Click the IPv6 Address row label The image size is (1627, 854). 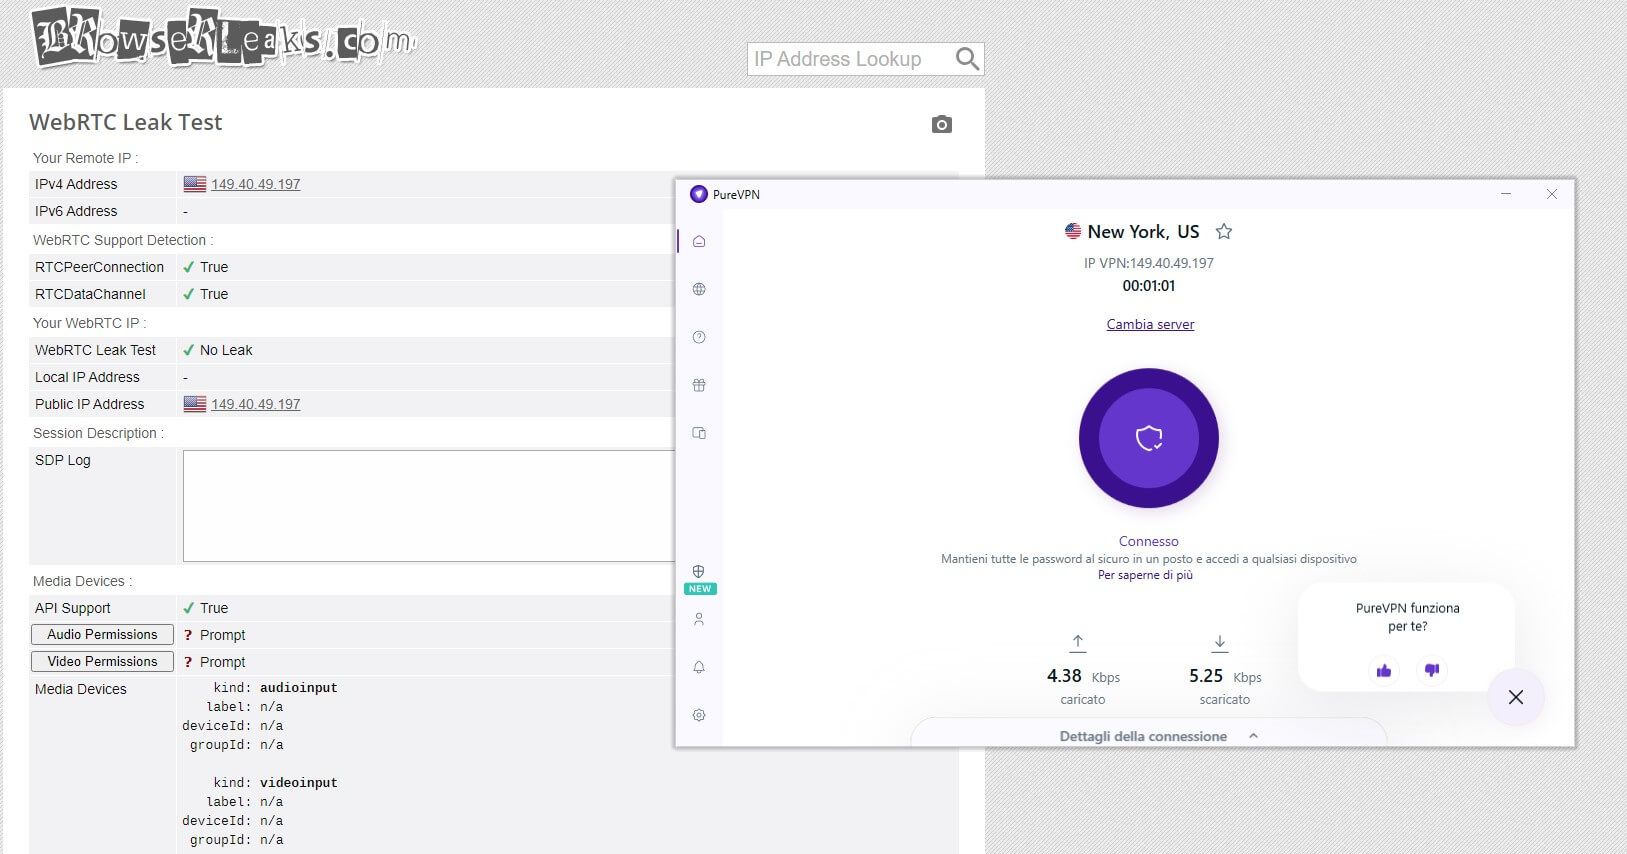(76, 211)
